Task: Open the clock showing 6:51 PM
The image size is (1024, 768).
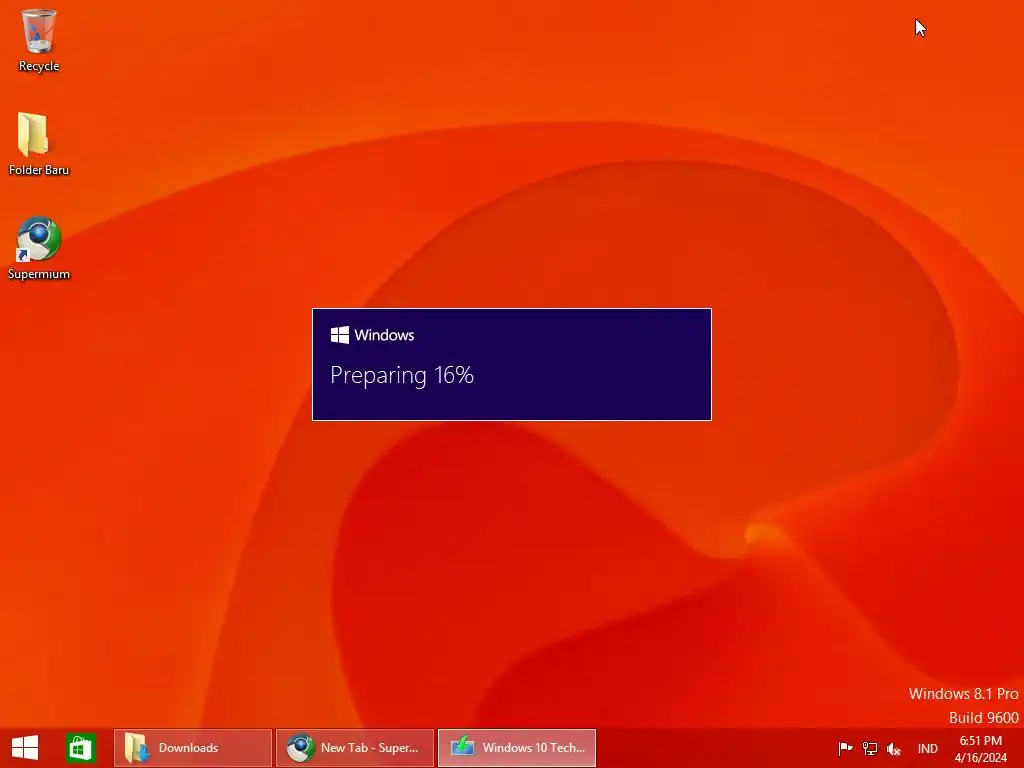Action: coord(980,748)
